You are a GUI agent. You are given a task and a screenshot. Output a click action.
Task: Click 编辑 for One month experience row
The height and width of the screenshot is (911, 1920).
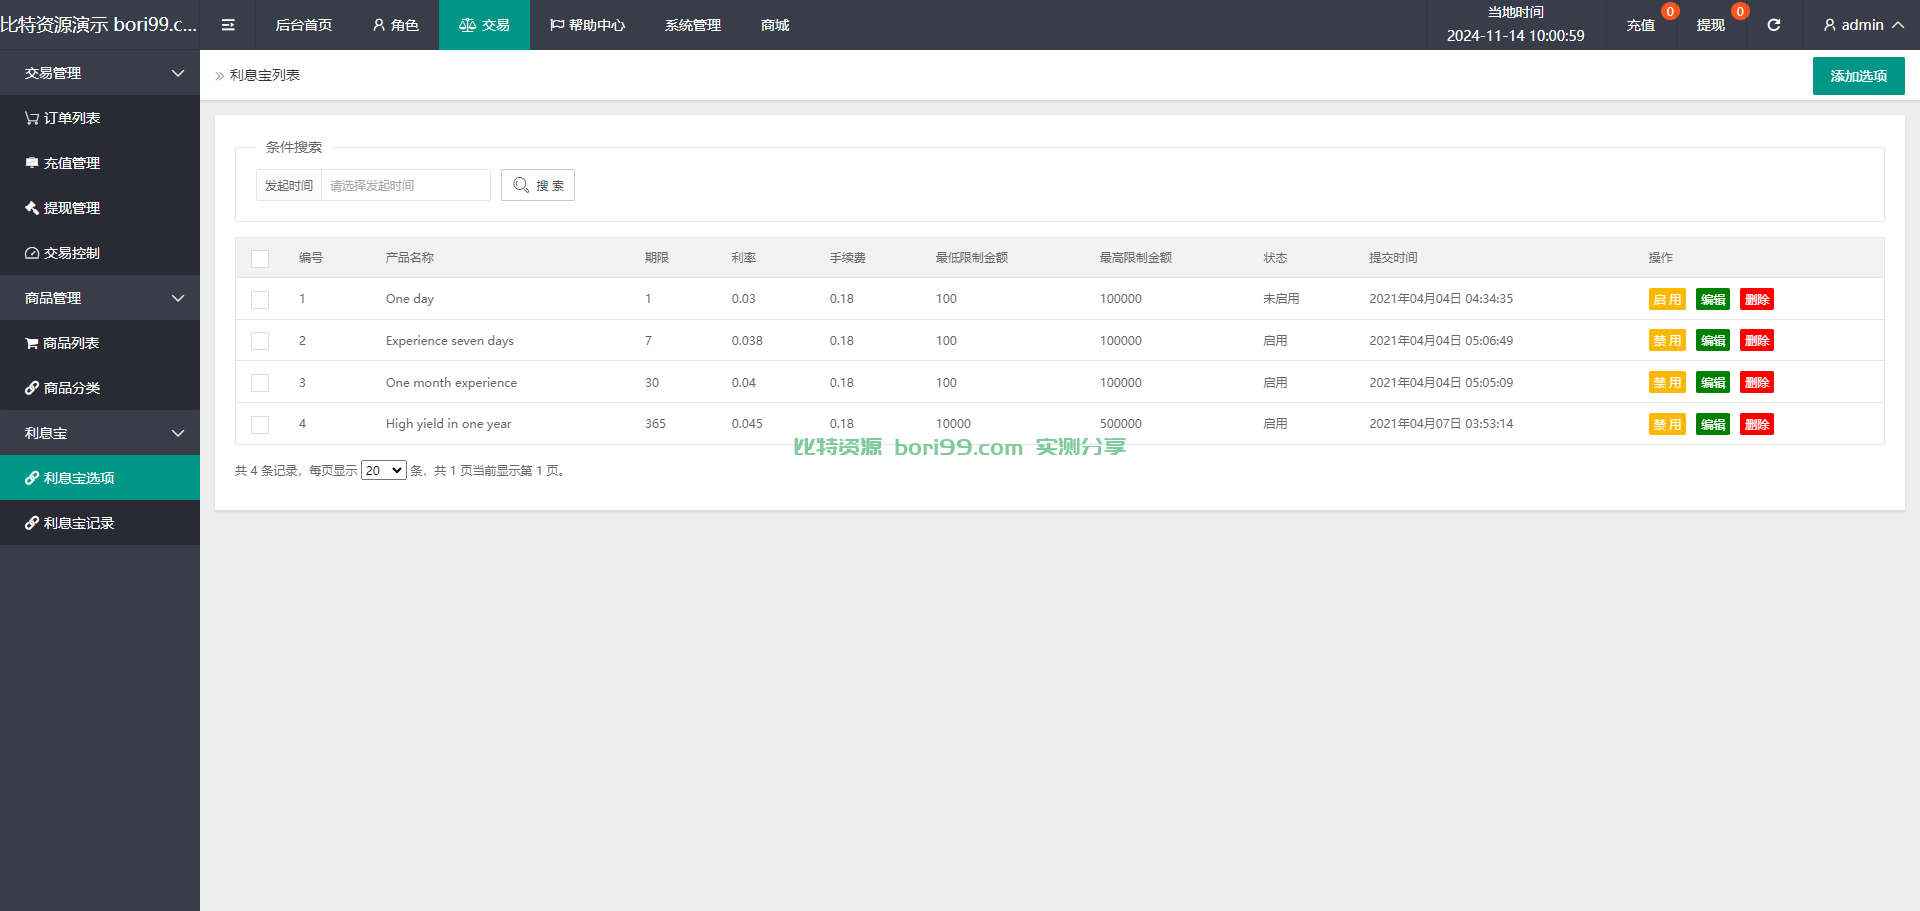pyautogui.click(x=1713, y=383)
